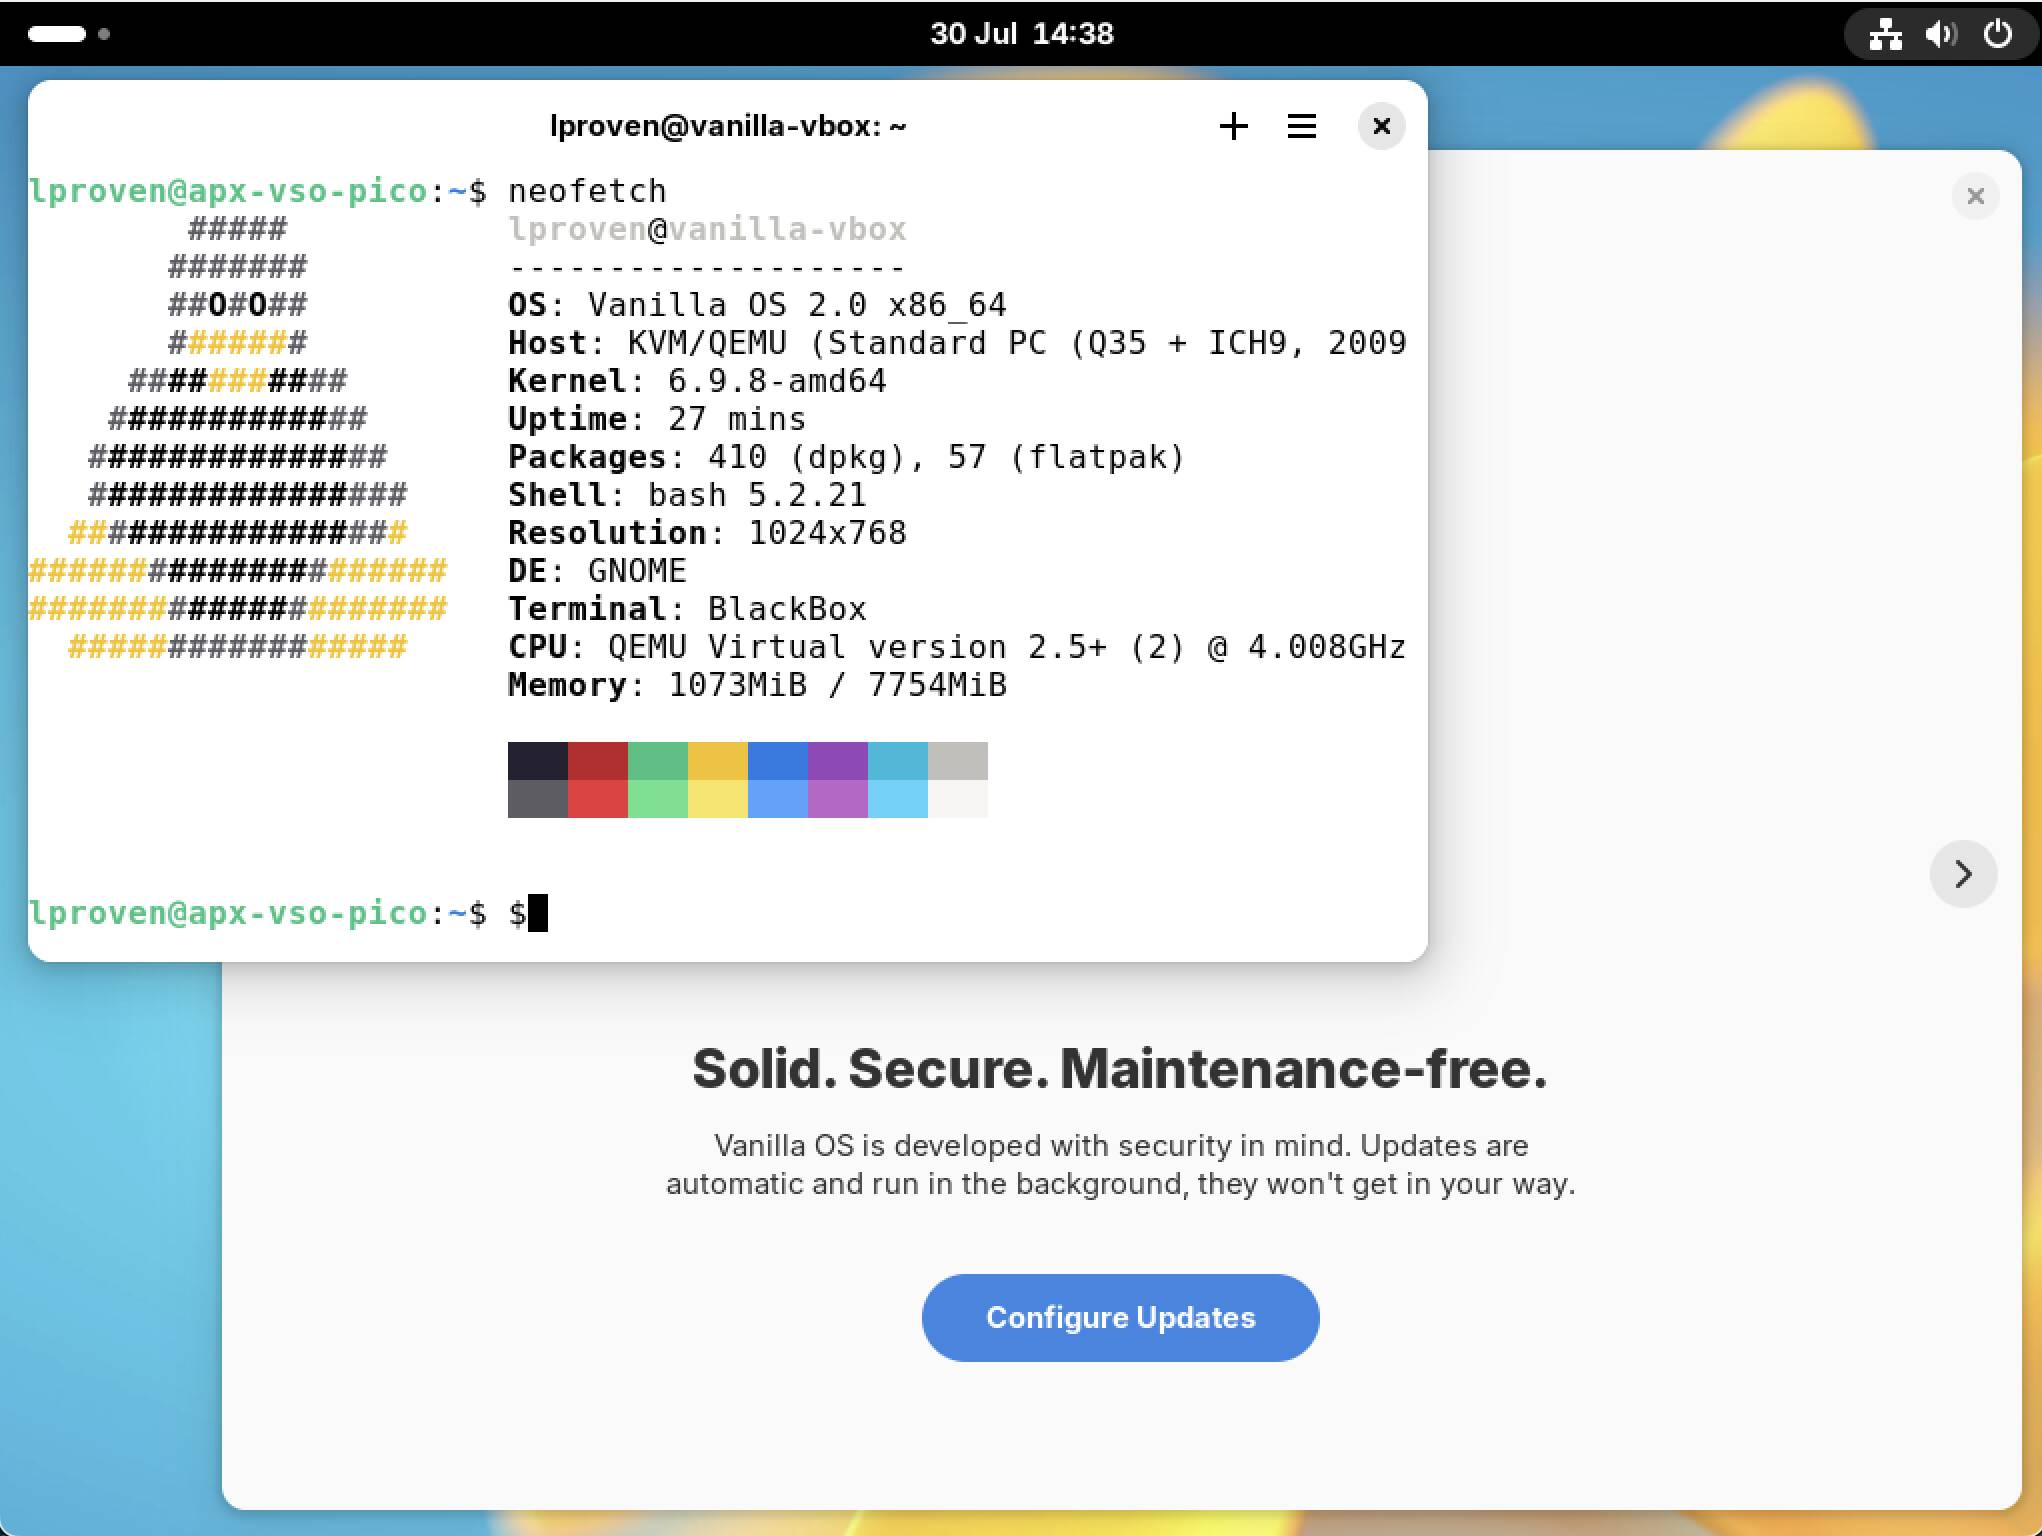Image resolution: width=2042 pixels, height=1536 pixels.
Task: Click the Solid. Secure. Maintenance-free. heading
Action: tap(1119, 1068)
